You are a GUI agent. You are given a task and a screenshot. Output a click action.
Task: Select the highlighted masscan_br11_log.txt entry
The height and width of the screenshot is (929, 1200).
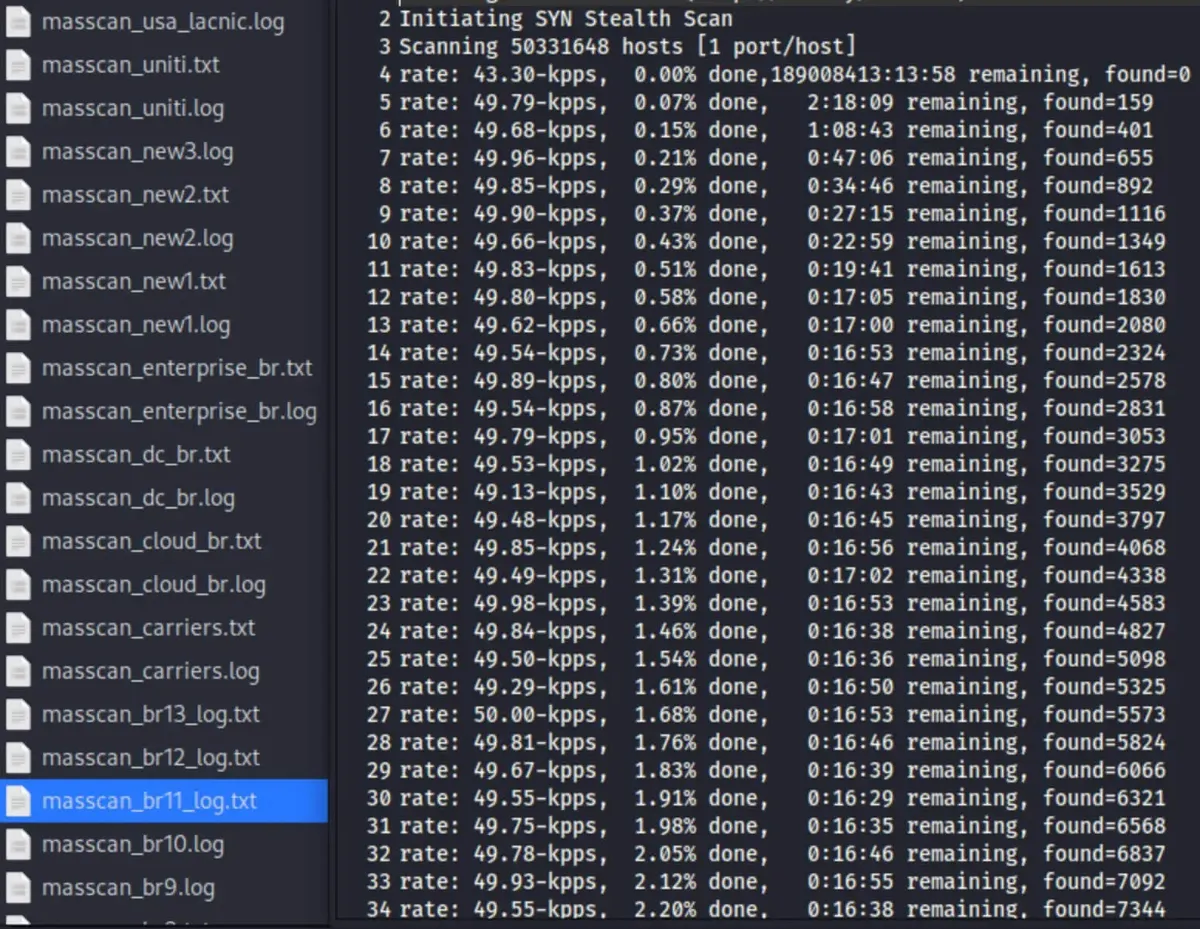pos(164,801)
